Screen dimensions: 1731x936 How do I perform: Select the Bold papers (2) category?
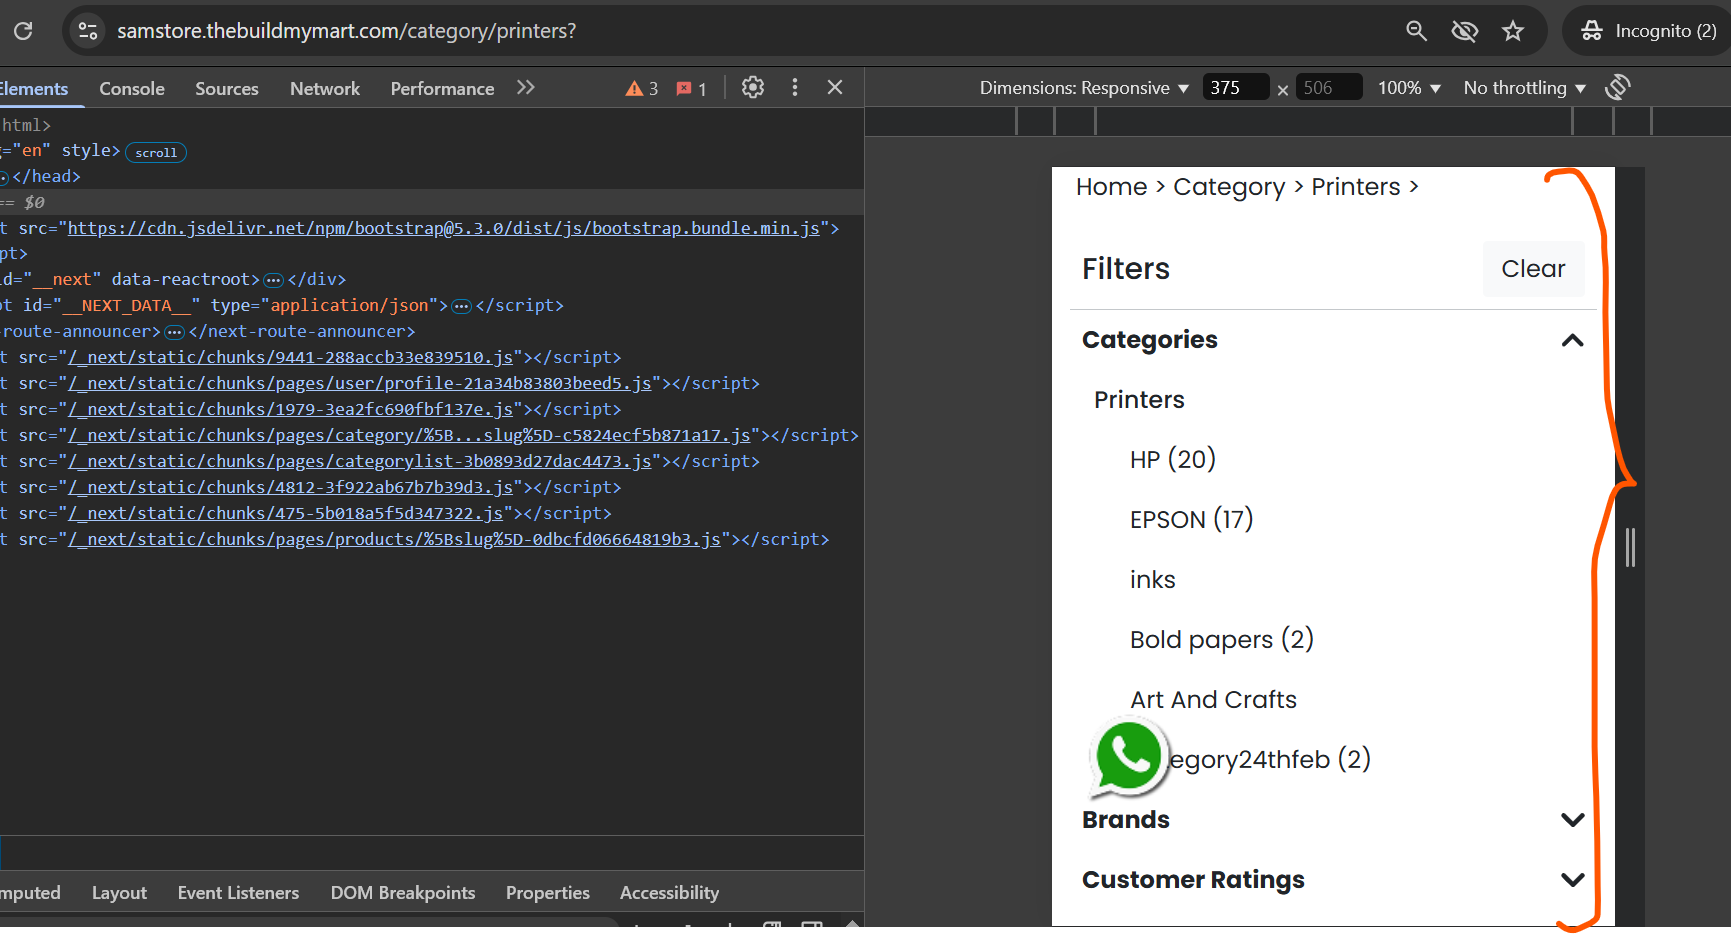[1221, 640]
